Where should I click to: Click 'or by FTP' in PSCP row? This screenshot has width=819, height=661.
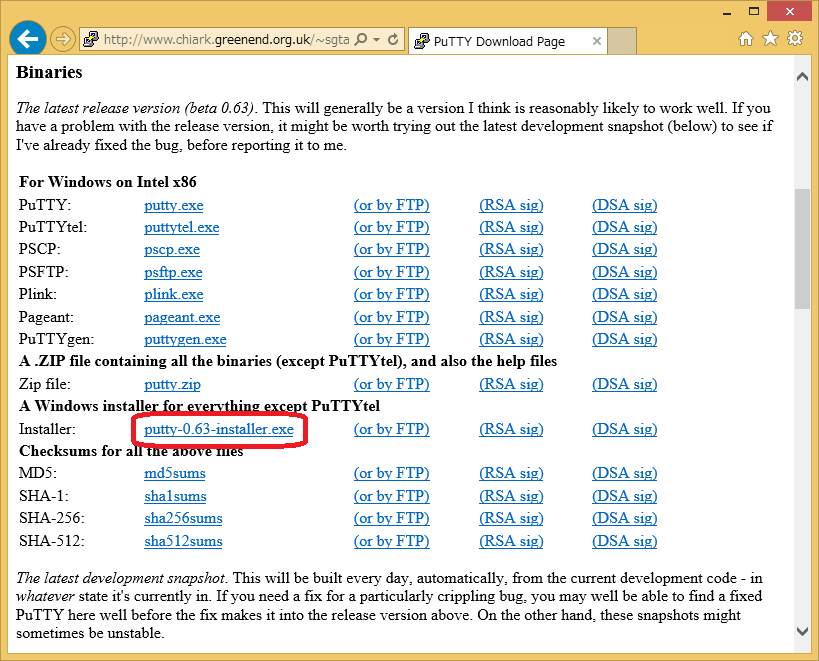point(392,250)
